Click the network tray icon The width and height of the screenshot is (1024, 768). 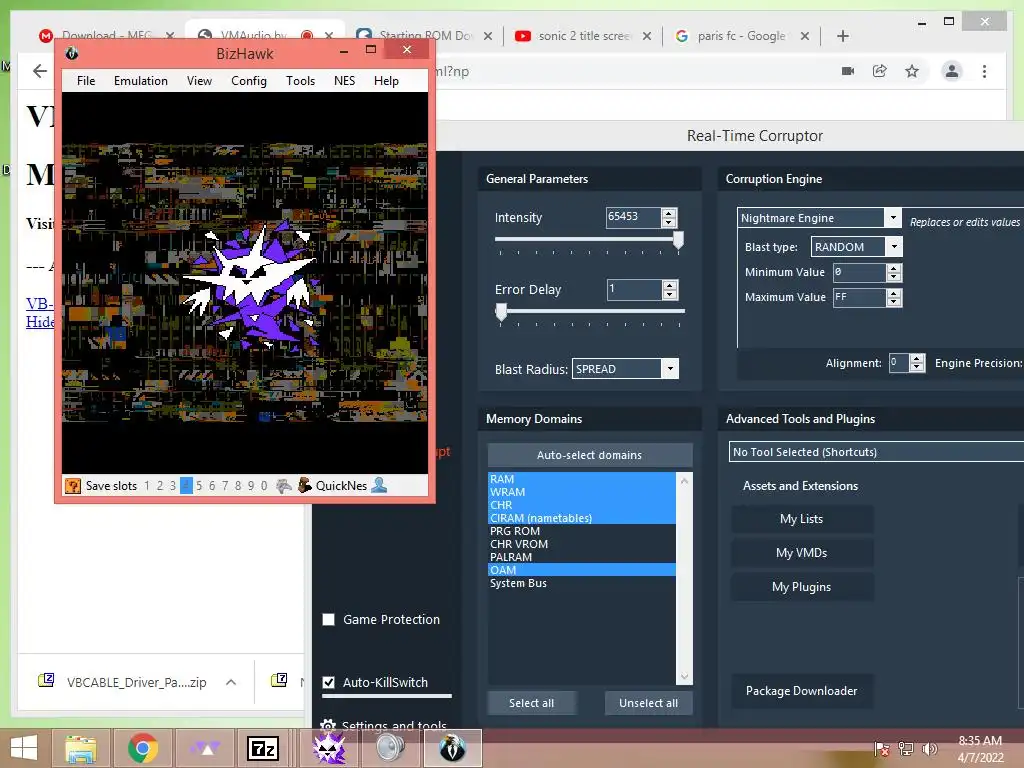[905, 748]
